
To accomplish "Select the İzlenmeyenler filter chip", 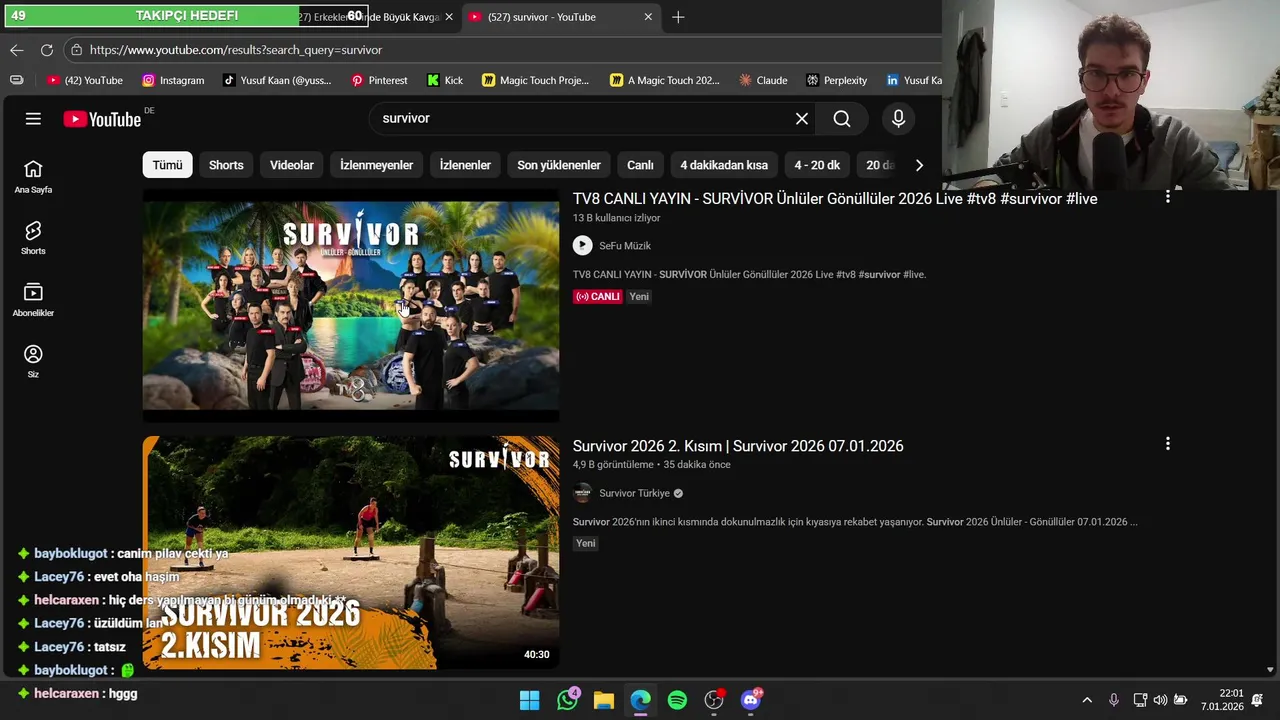I will tap(376, 165).
